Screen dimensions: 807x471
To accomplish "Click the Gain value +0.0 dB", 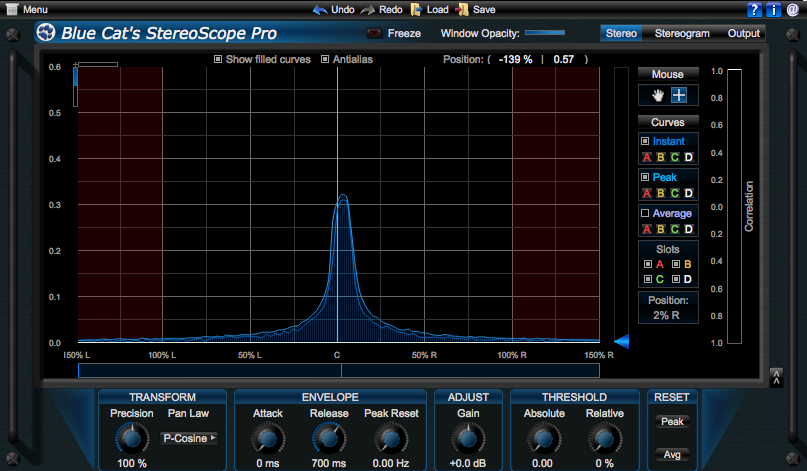I will tap(468, 463).
